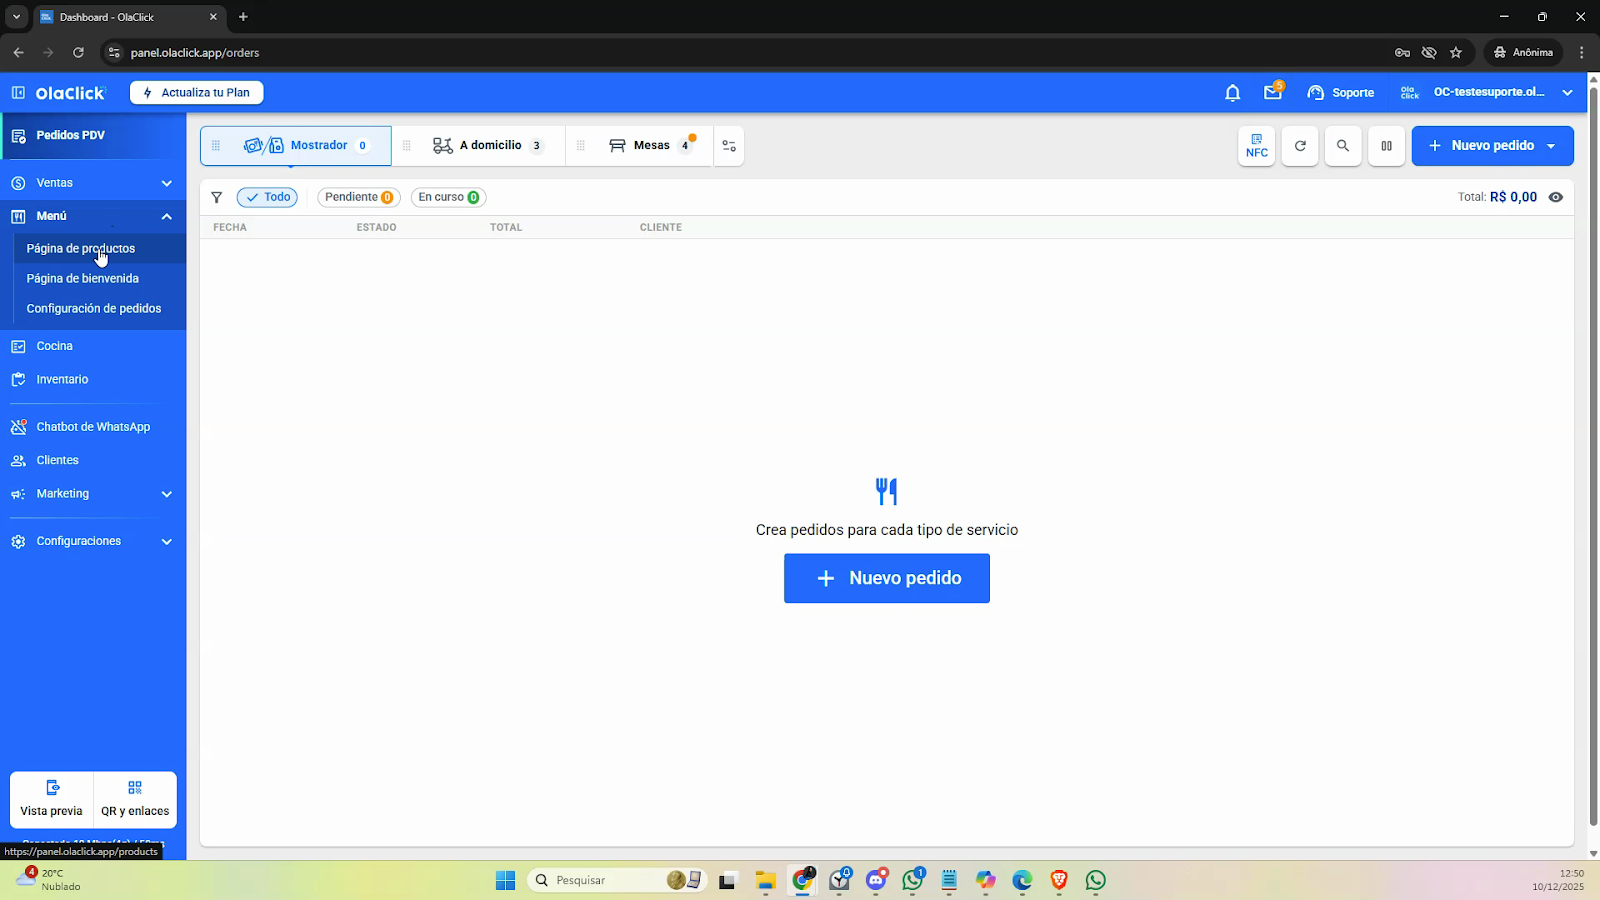Switch to column view icon
1600x900 pixels.
tap(1386, 146)
